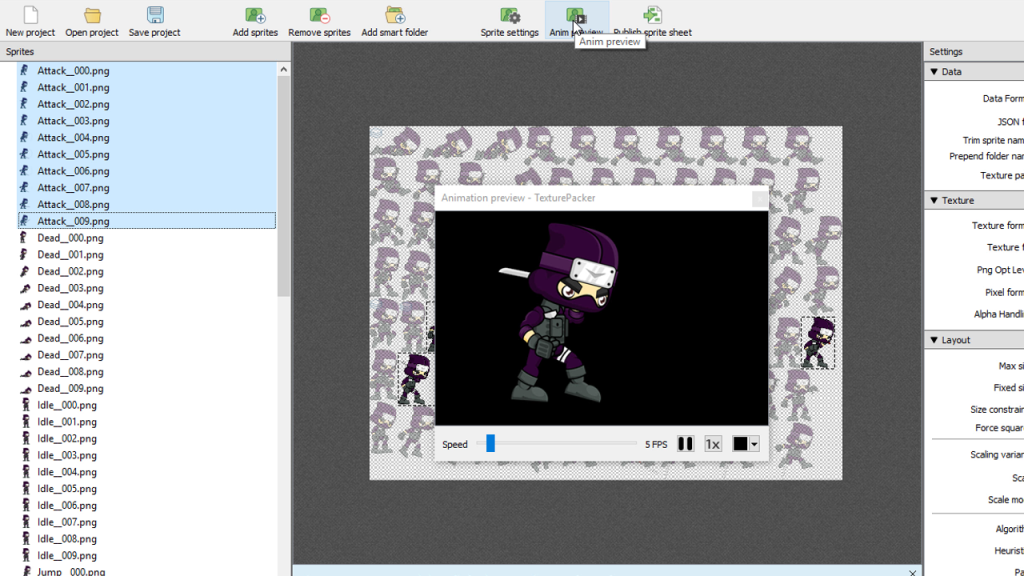Open a project with the Open project icon

click(x=92, y=15)
